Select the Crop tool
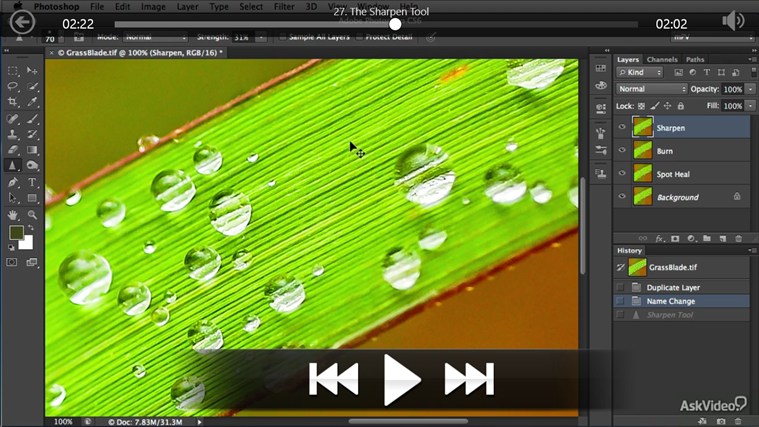Image resolution: width=759 pixels, height=427 pixels. pyautogui.click(x=13, y=102)
